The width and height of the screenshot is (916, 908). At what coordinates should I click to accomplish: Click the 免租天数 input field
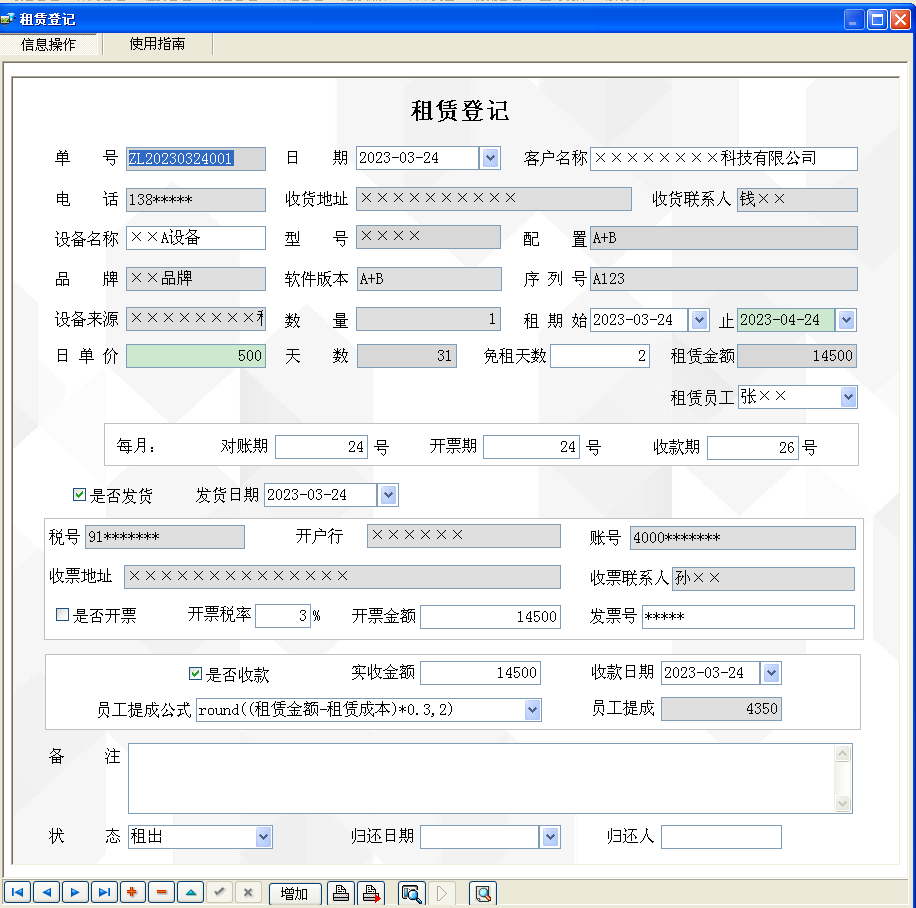pyautogui.click(x=600, y=356)
